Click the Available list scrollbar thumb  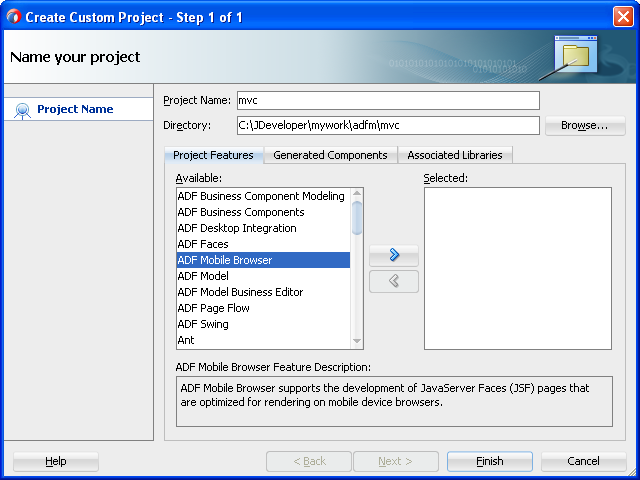point(357,218)
